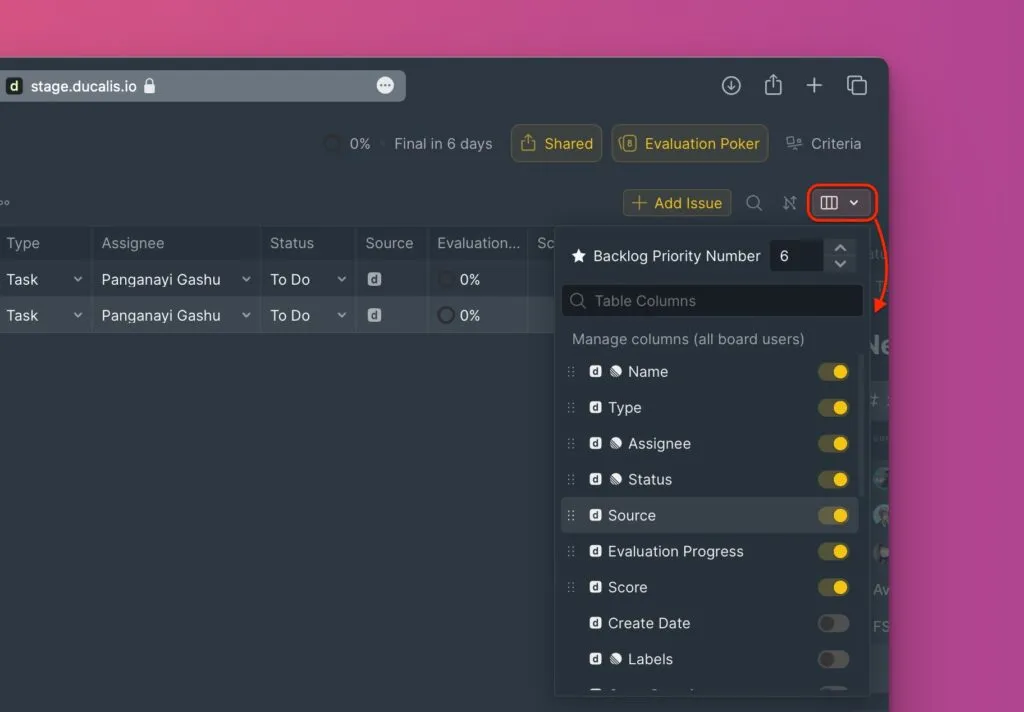Enable the Labels column toggle

click(x=833, y=660)
